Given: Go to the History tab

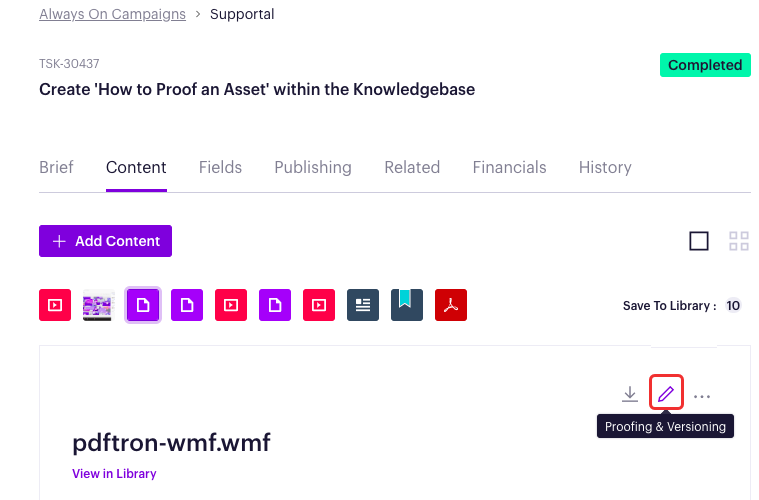Looking at the screenshot, I should (x=605, y=167).
